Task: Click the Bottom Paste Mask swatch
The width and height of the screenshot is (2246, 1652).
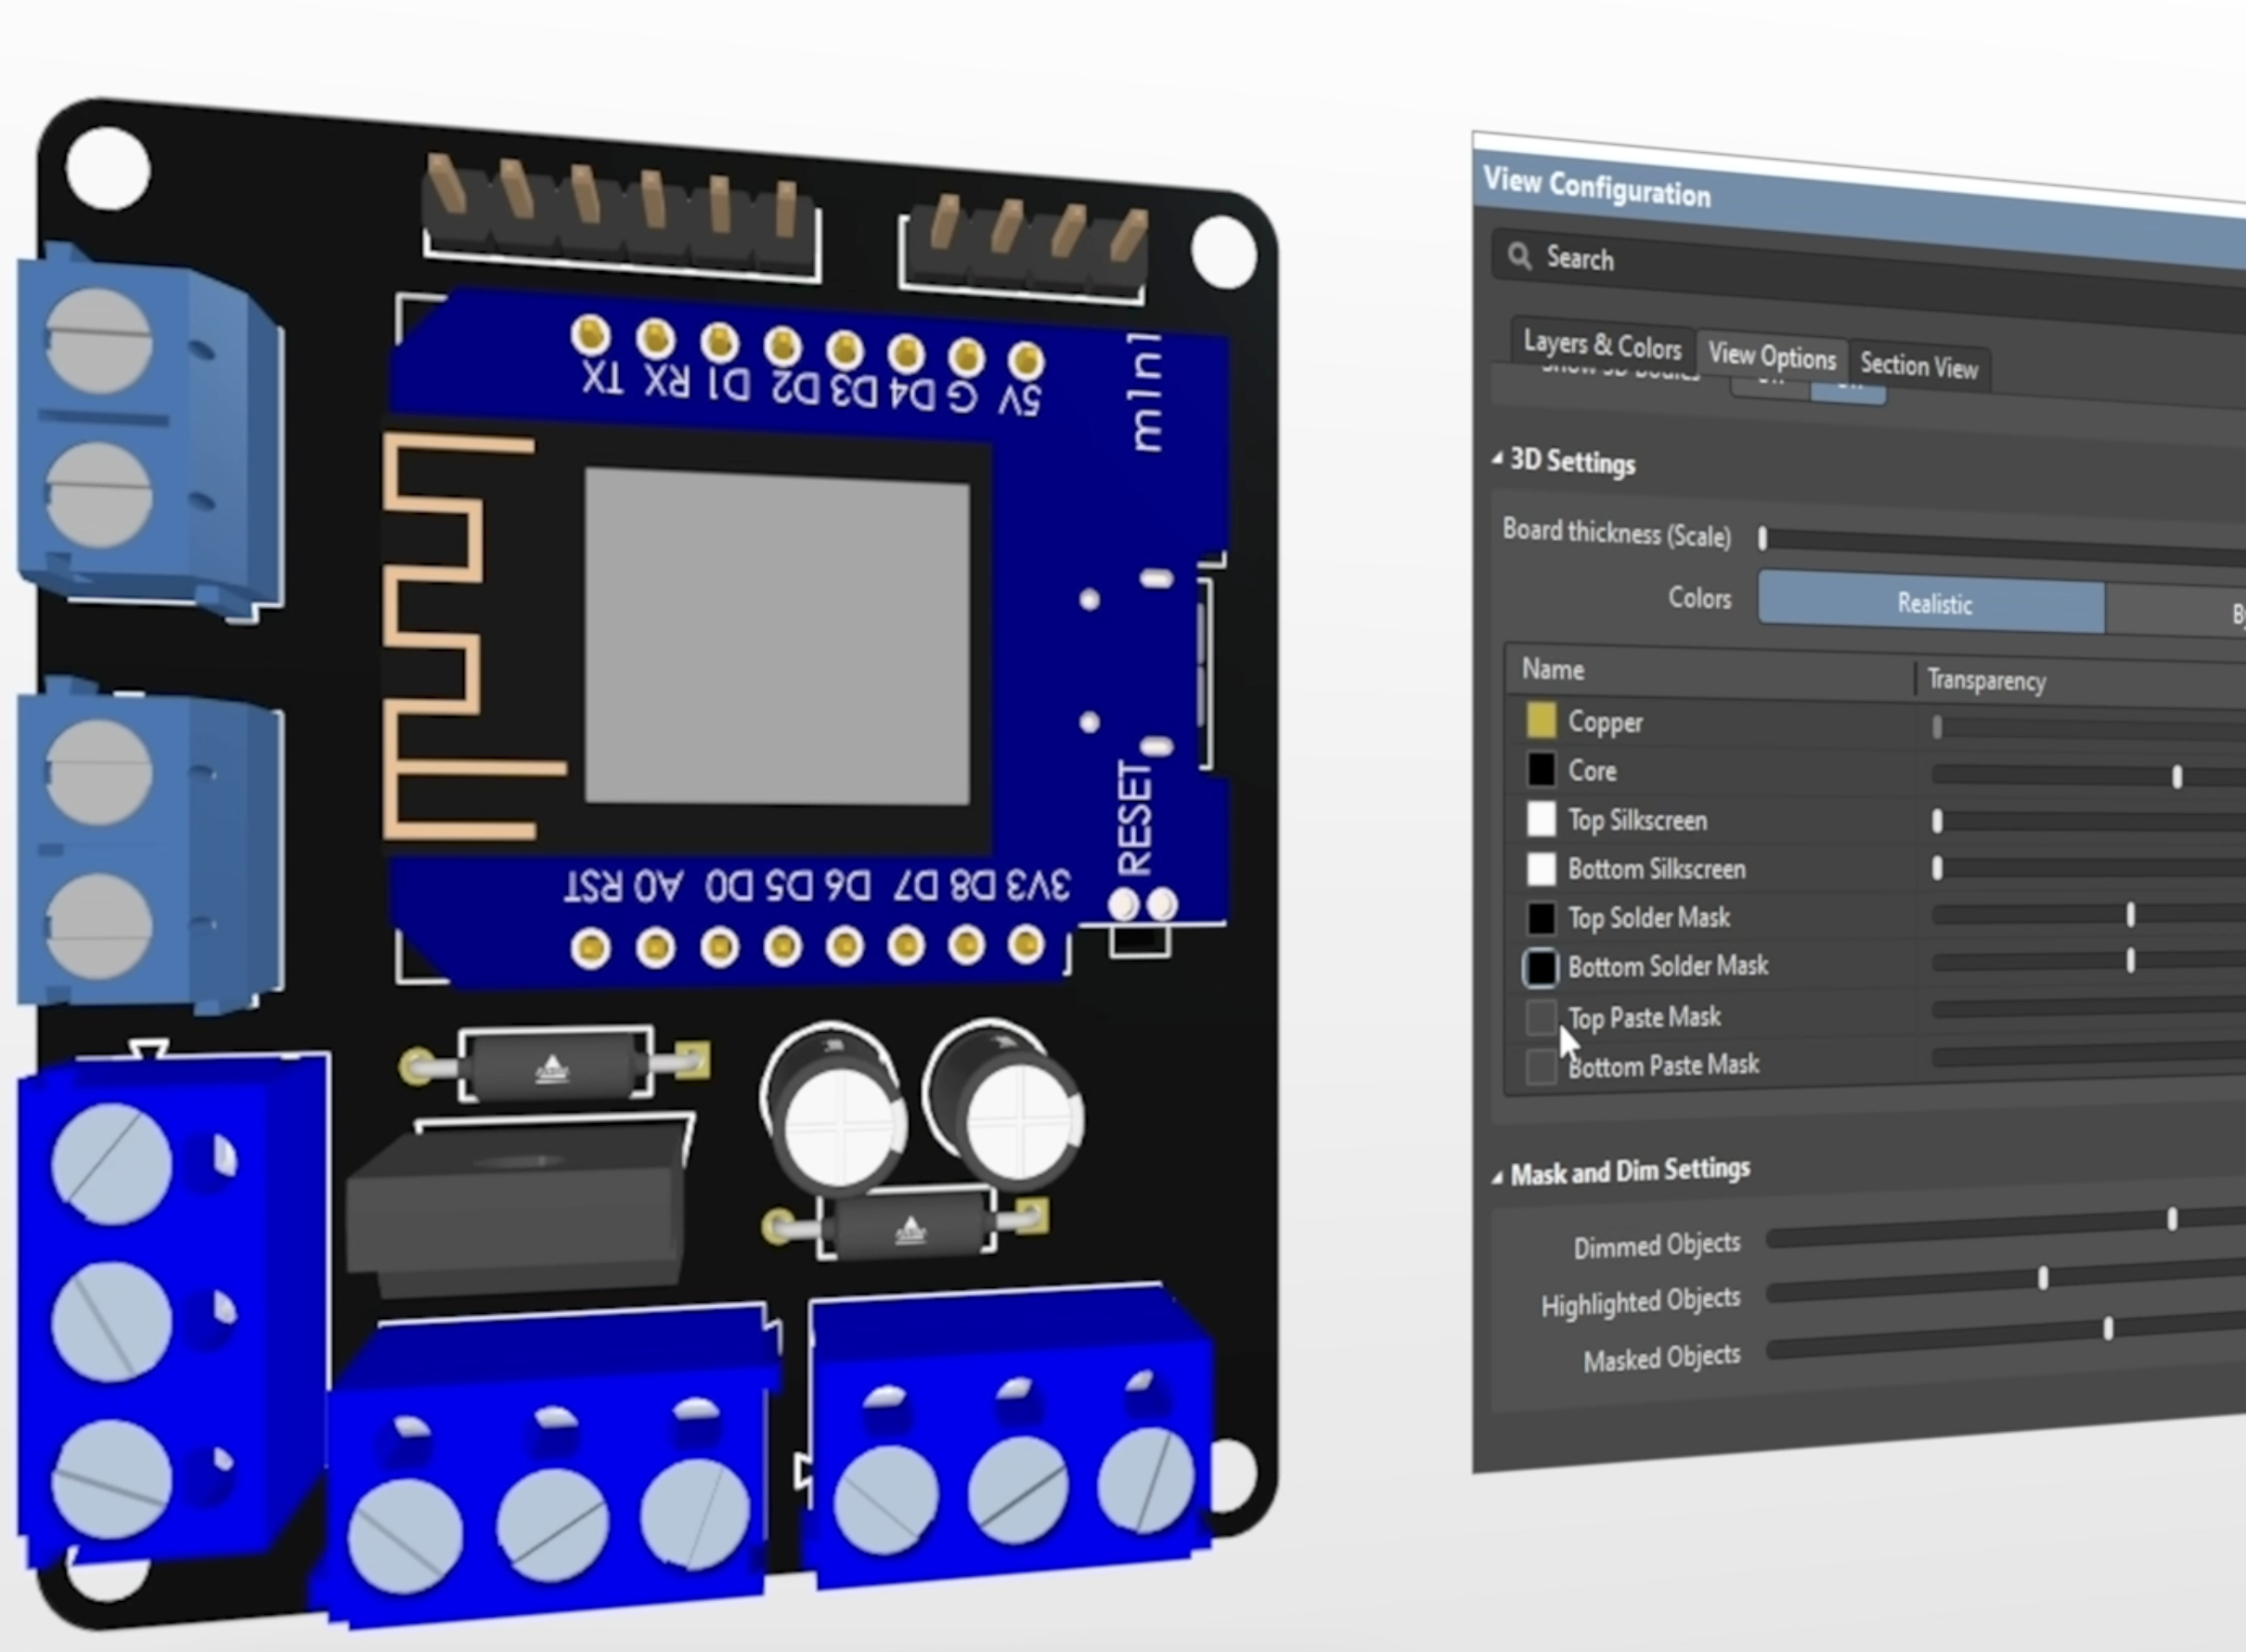Action: click(1541, 1067)
